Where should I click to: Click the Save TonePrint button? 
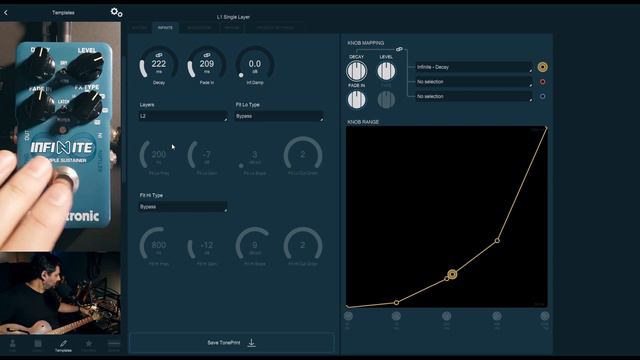click(x=232, y=343)
